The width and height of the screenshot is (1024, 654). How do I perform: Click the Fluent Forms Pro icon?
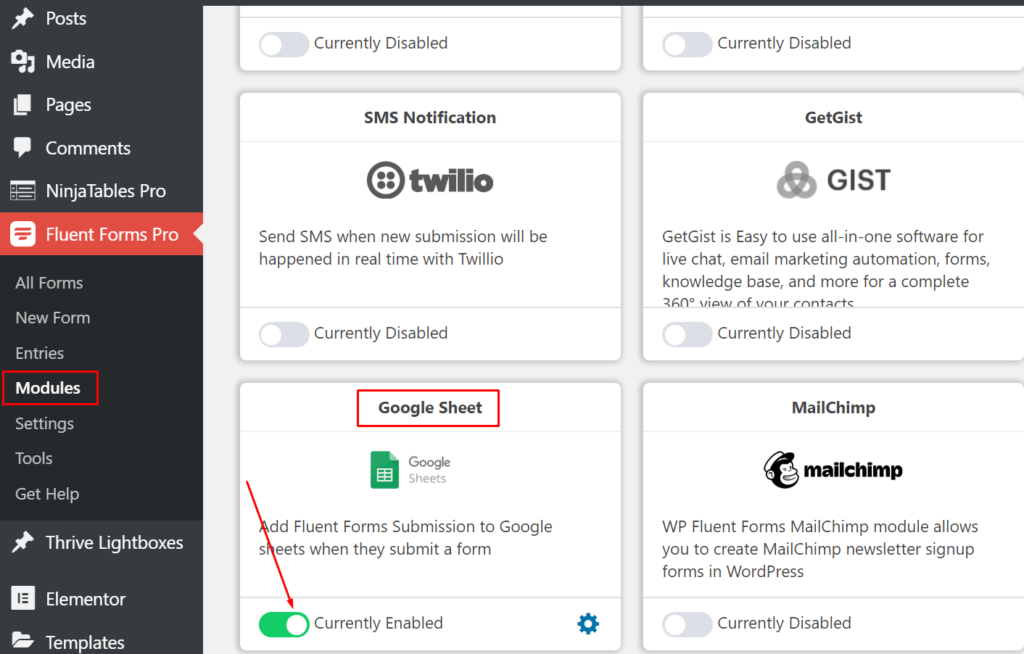coord(23,234)
